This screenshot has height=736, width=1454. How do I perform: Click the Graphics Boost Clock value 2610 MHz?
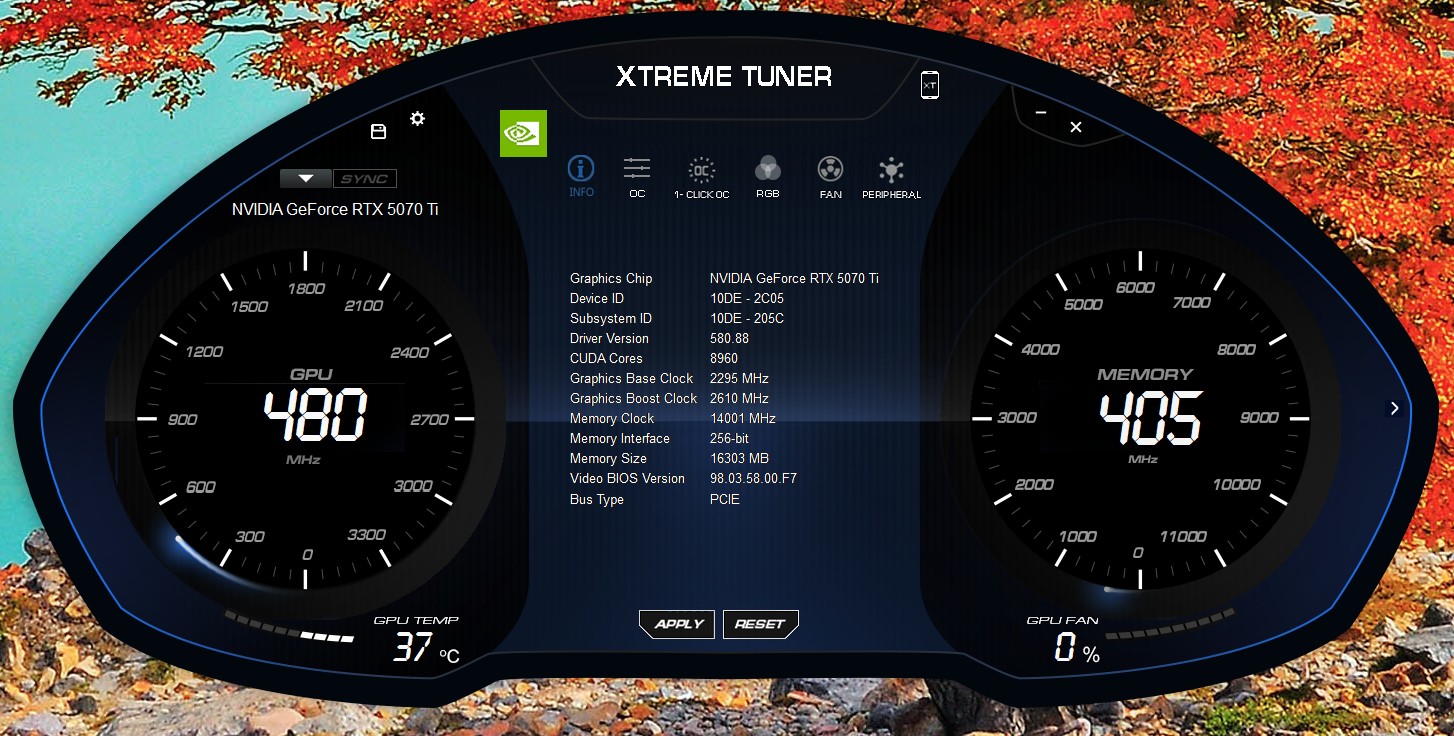tap(739, 398)
